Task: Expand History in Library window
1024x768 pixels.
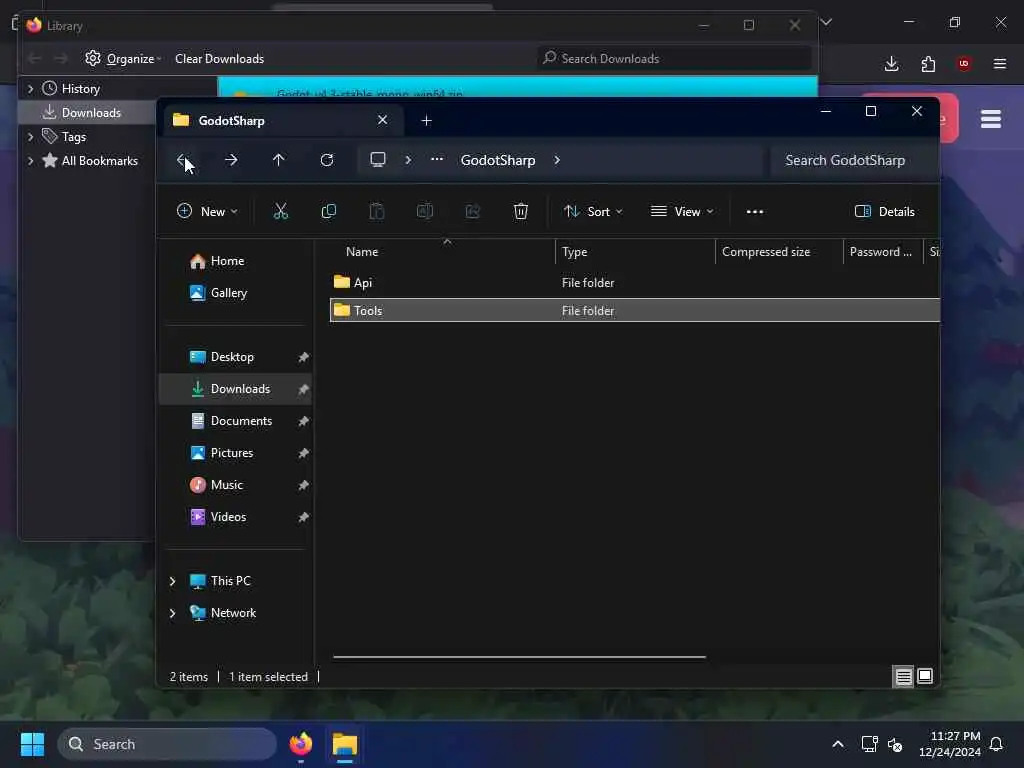Action: [x=30, y=88]
